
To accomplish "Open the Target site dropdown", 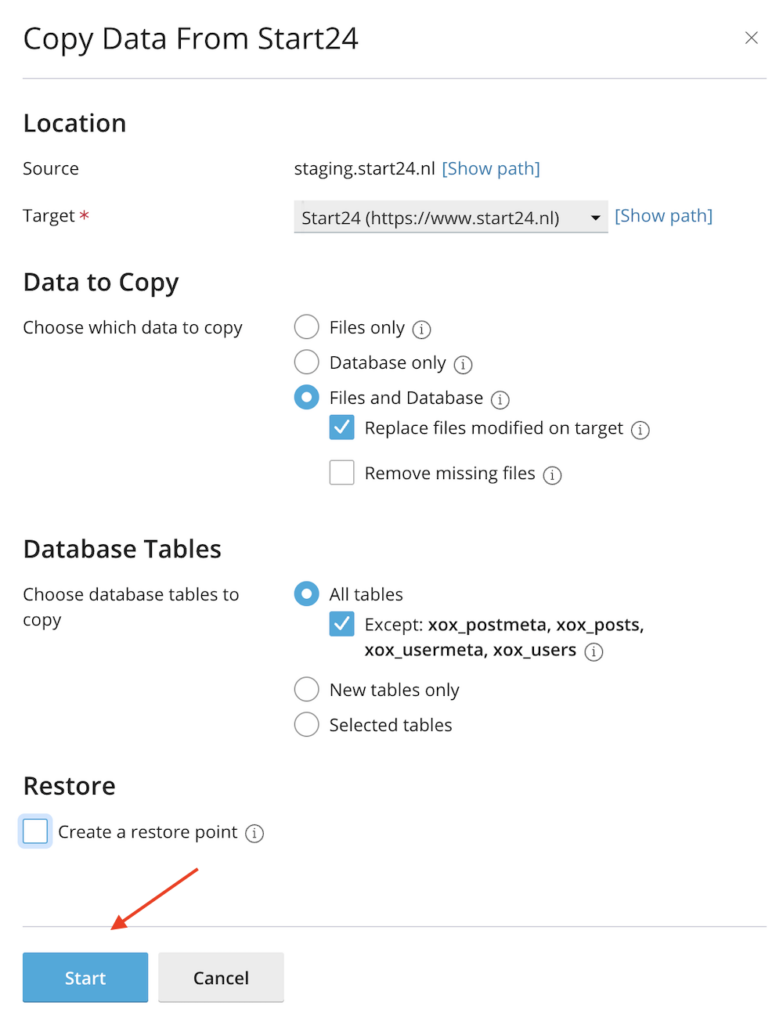I will pyautogui.click(x=450, y=217).
